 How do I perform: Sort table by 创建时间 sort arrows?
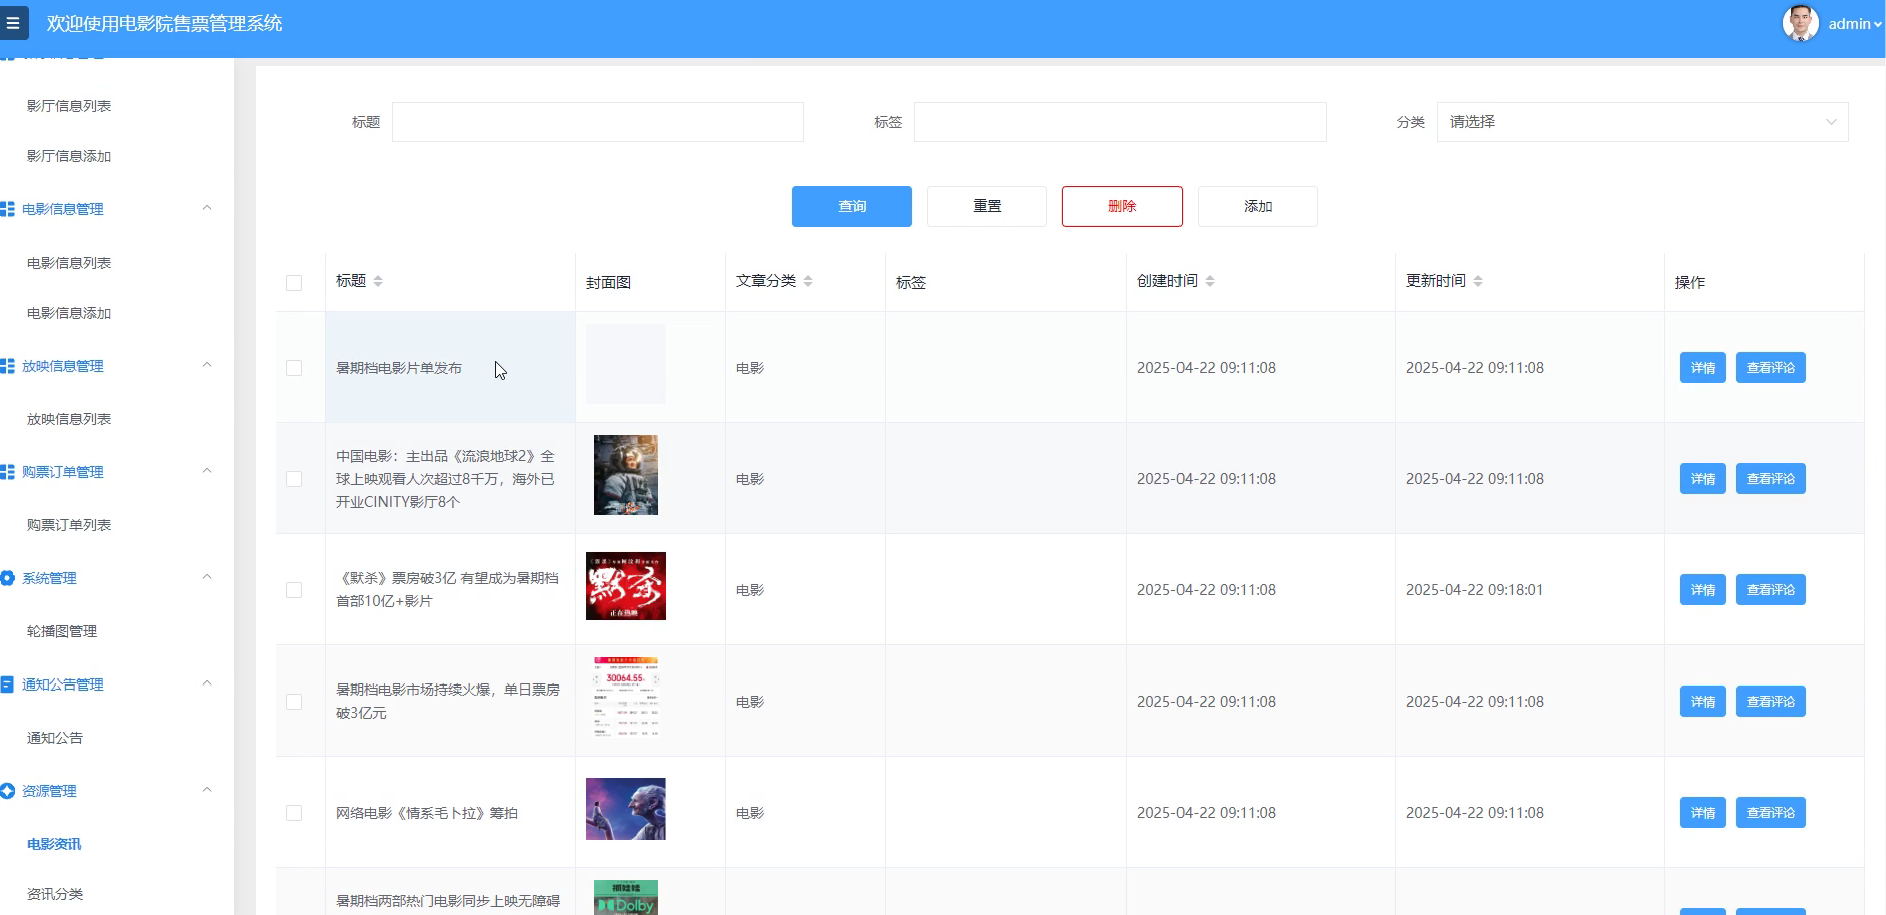1210,281
